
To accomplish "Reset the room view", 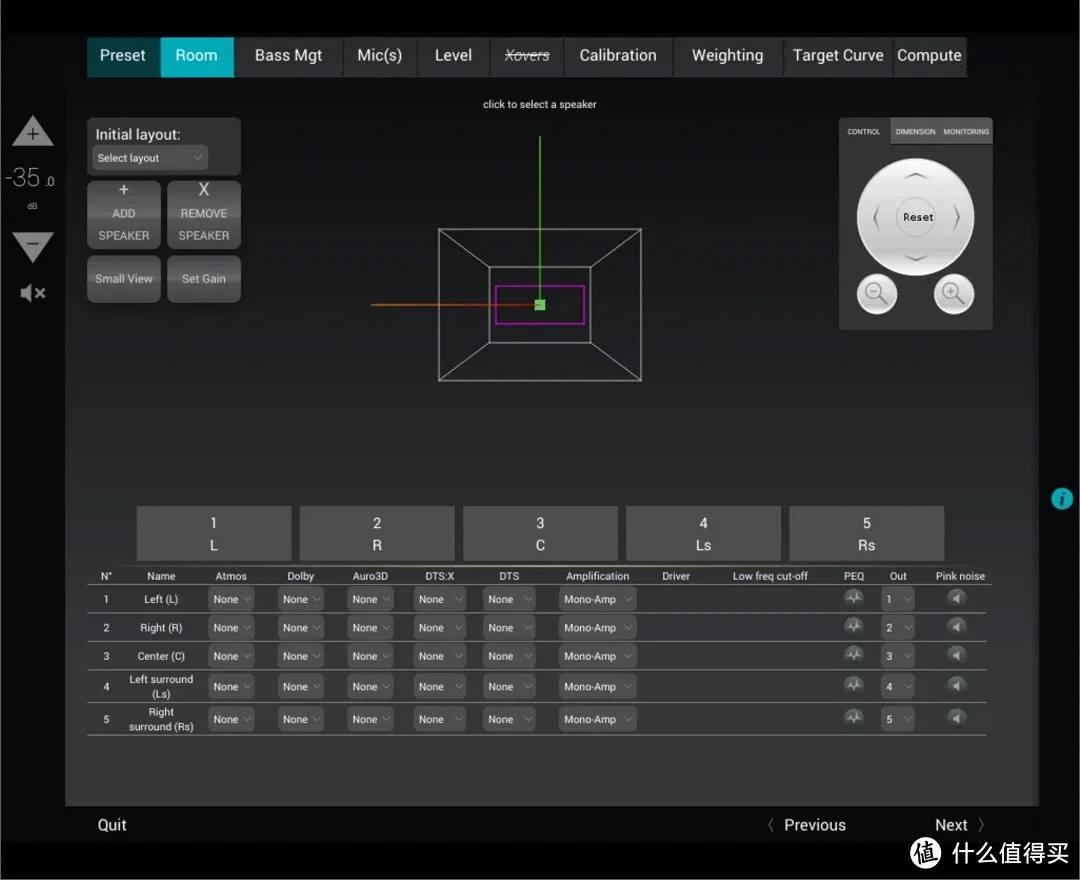I will click(917, 217).
